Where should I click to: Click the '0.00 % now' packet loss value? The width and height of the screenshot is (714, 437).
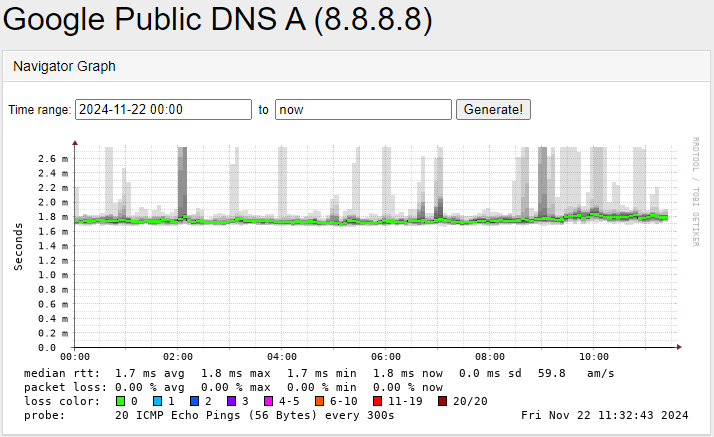(x=408, y=387)
